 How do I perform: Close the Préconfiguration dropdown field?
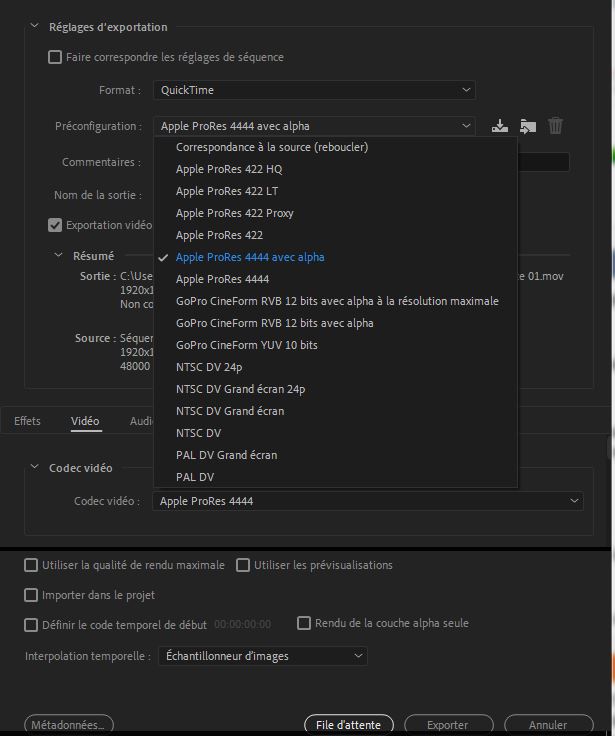click(x=314, y=126)
